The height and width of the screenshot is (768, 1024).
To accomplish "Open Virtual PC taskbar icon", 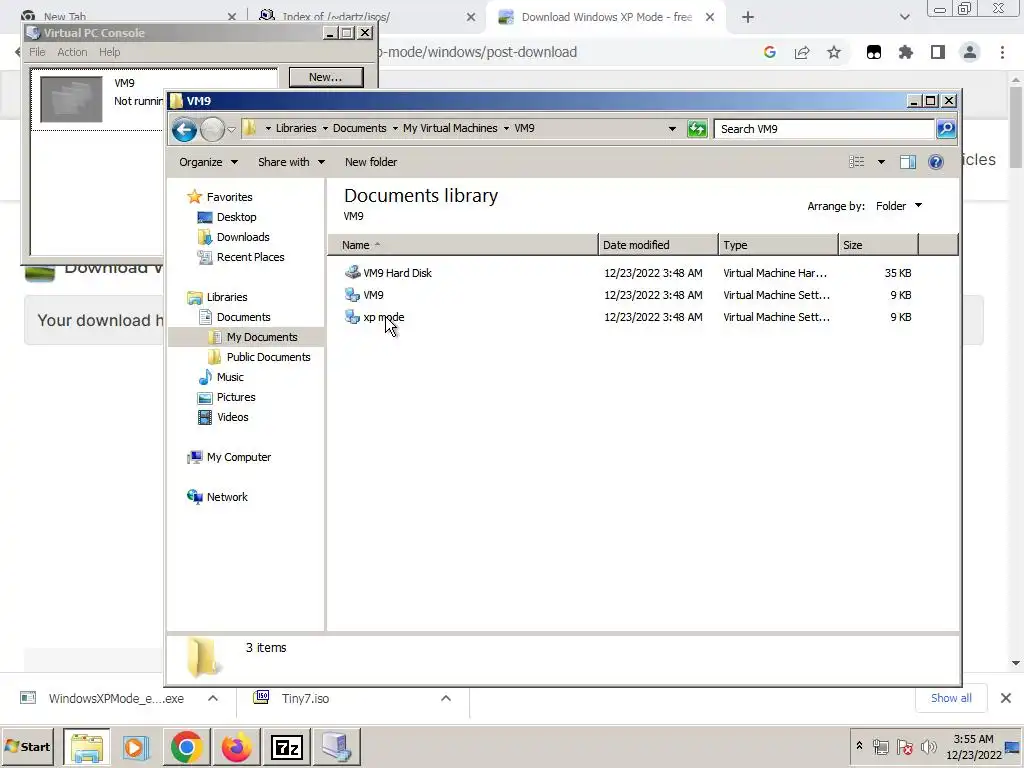I will tap(336, 746).
